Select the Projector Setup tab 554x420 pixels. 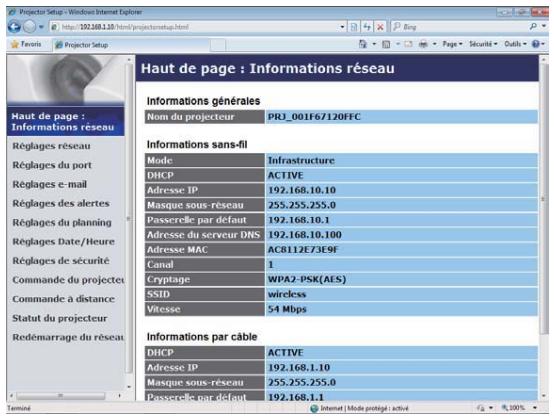[x=131, y=45]
